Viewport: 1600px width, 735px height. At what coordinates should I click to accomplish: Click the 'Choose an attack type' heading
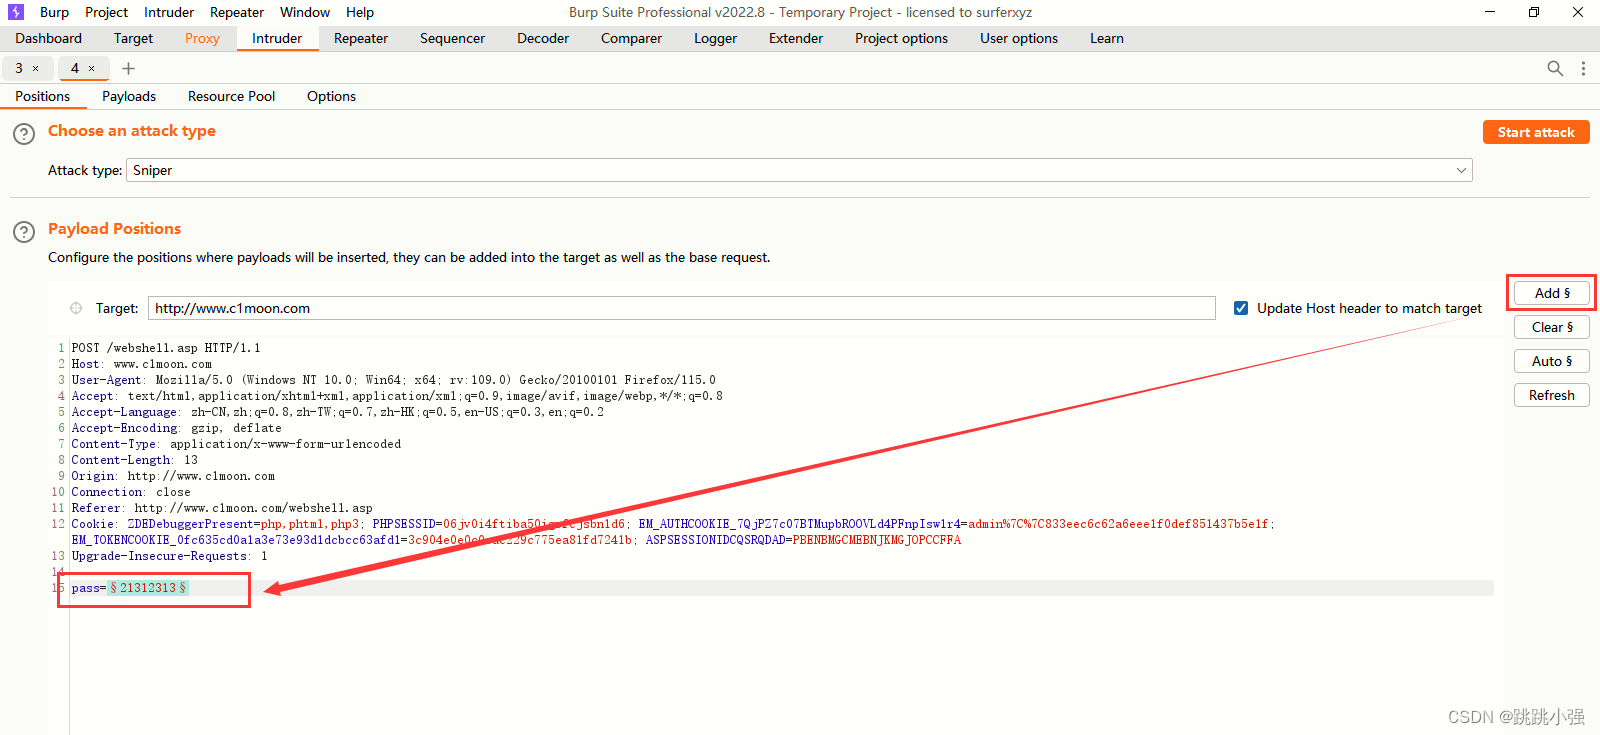click(132, 131)
